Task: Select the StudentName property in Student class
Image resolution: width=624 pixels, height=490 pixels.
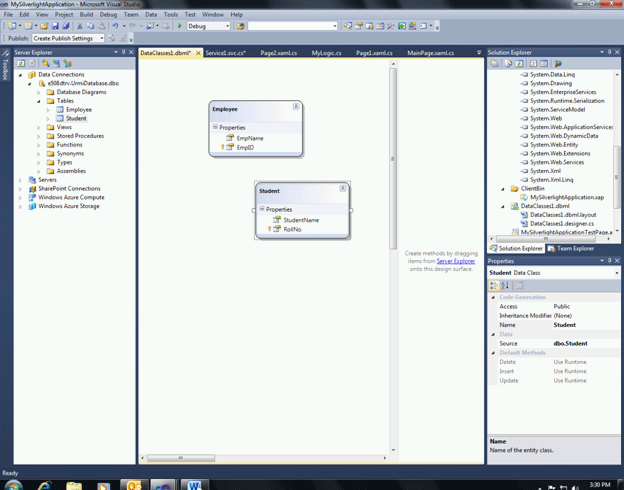Action: coord(301,220)
